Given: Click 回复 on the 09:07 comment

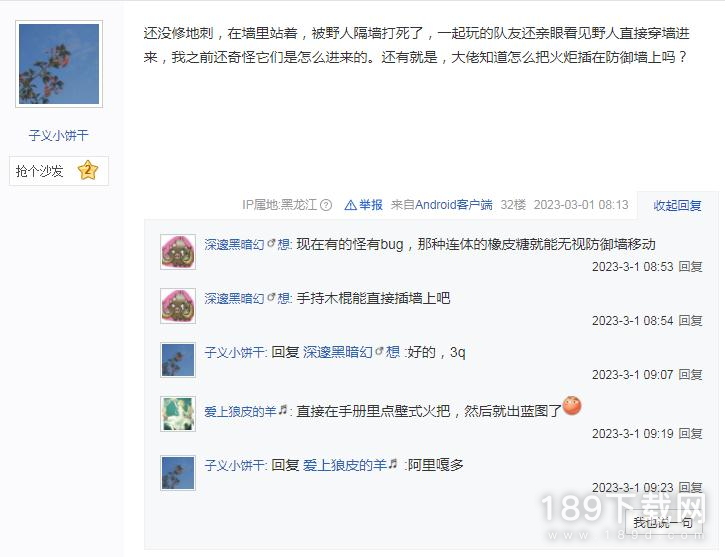Looking at the screenshot, I should [x=690, y=375].
